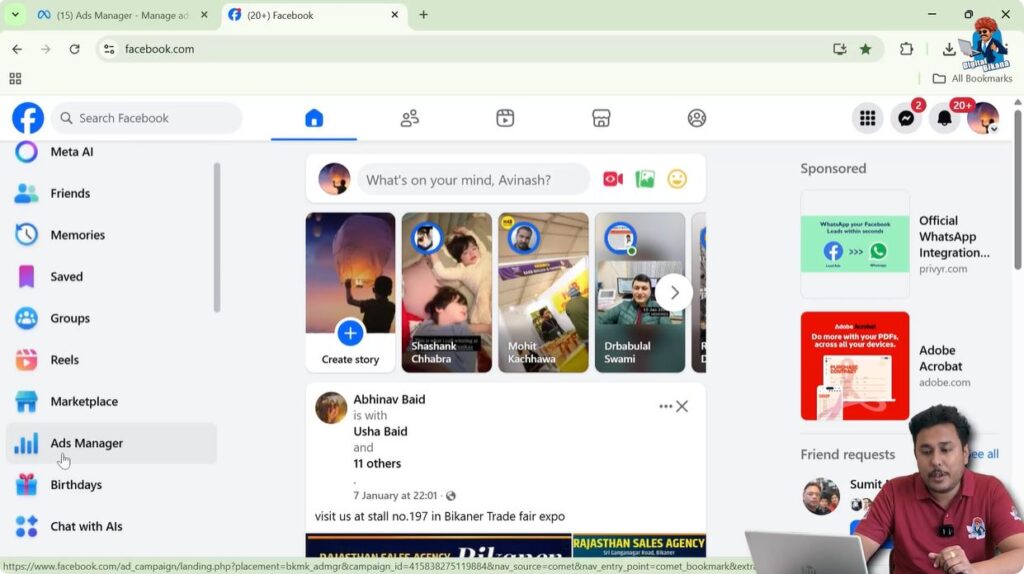Open Memories in the left sidebar
This screenshot has height=574, width=1024.
coord(111,235)
